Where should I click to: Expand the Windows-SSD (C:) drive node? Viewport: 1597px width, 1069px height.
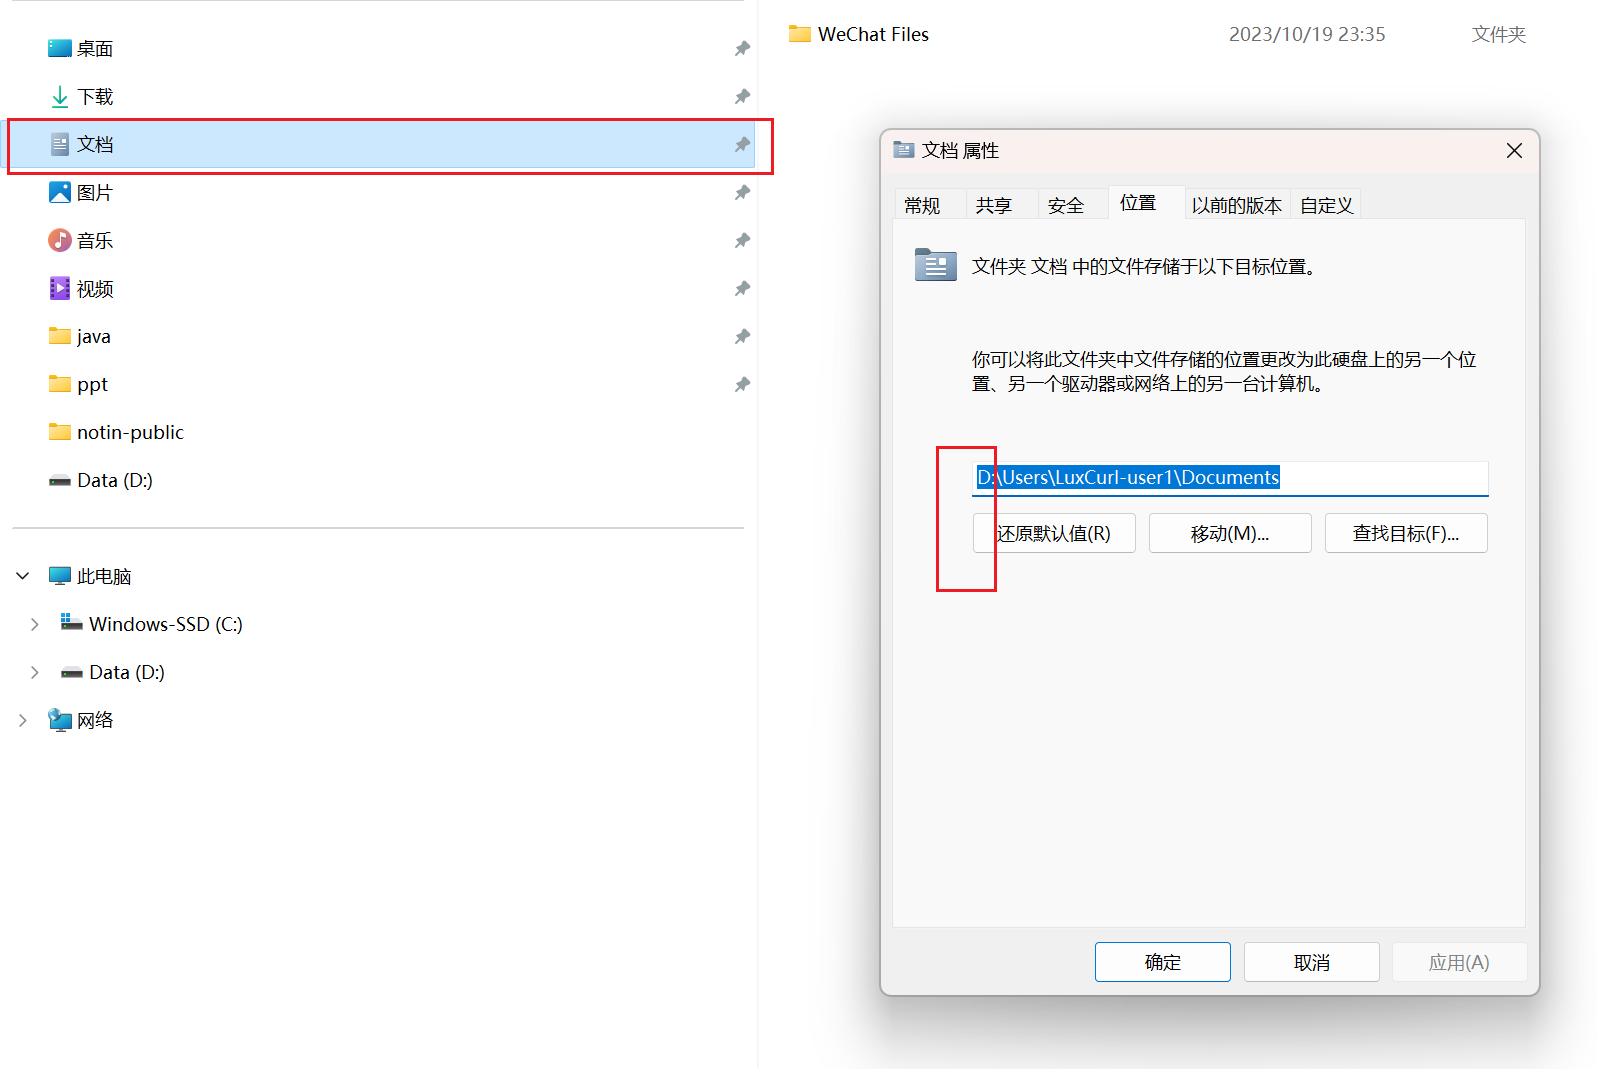coord(35,624)
